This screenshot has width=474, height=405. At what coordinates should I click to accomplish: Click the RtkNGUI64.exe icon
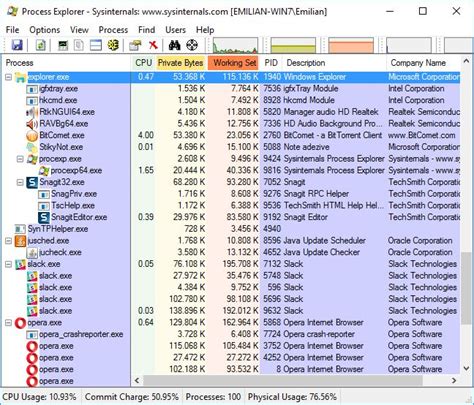32,112
